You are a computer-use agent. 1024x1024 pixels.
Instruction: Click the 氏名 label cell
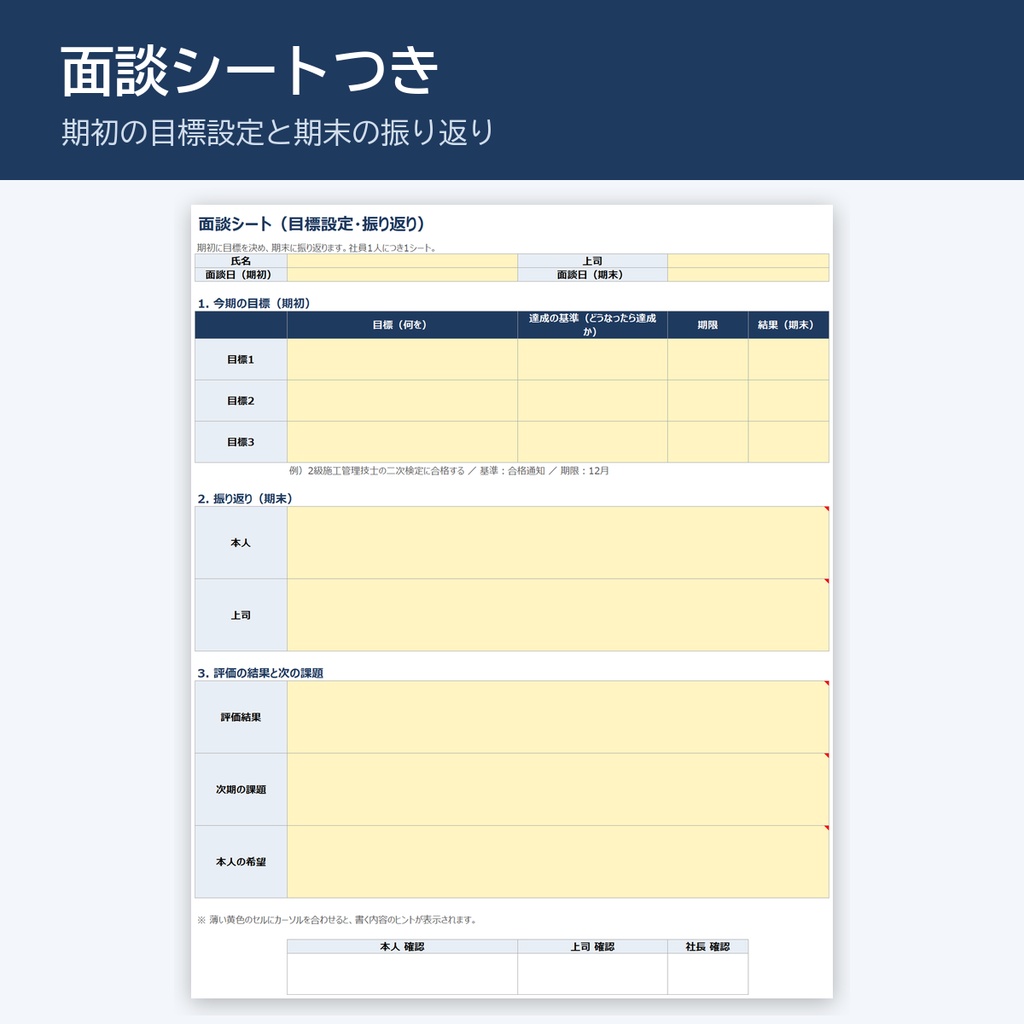point(241,261)
